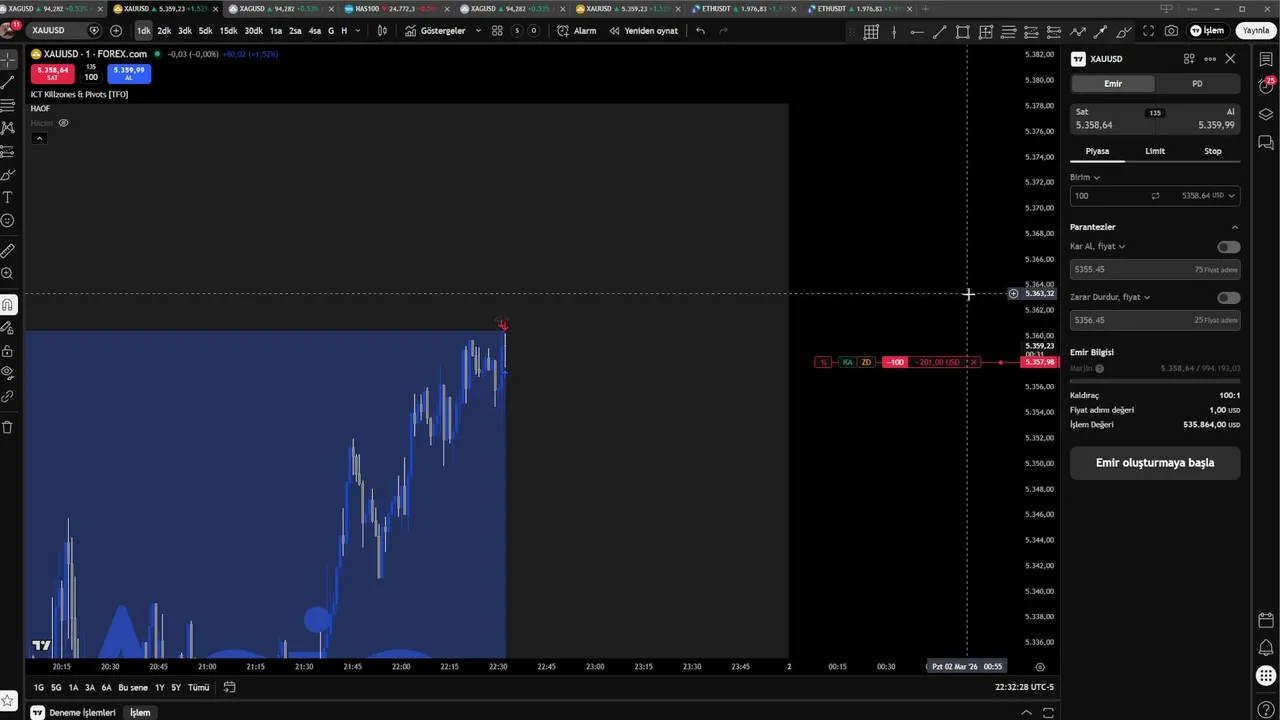The width and height of the screenshot is (1280, 720).
Task: Open the emoji/icons tool in left sidebar
Action: [x=7, y=221]
